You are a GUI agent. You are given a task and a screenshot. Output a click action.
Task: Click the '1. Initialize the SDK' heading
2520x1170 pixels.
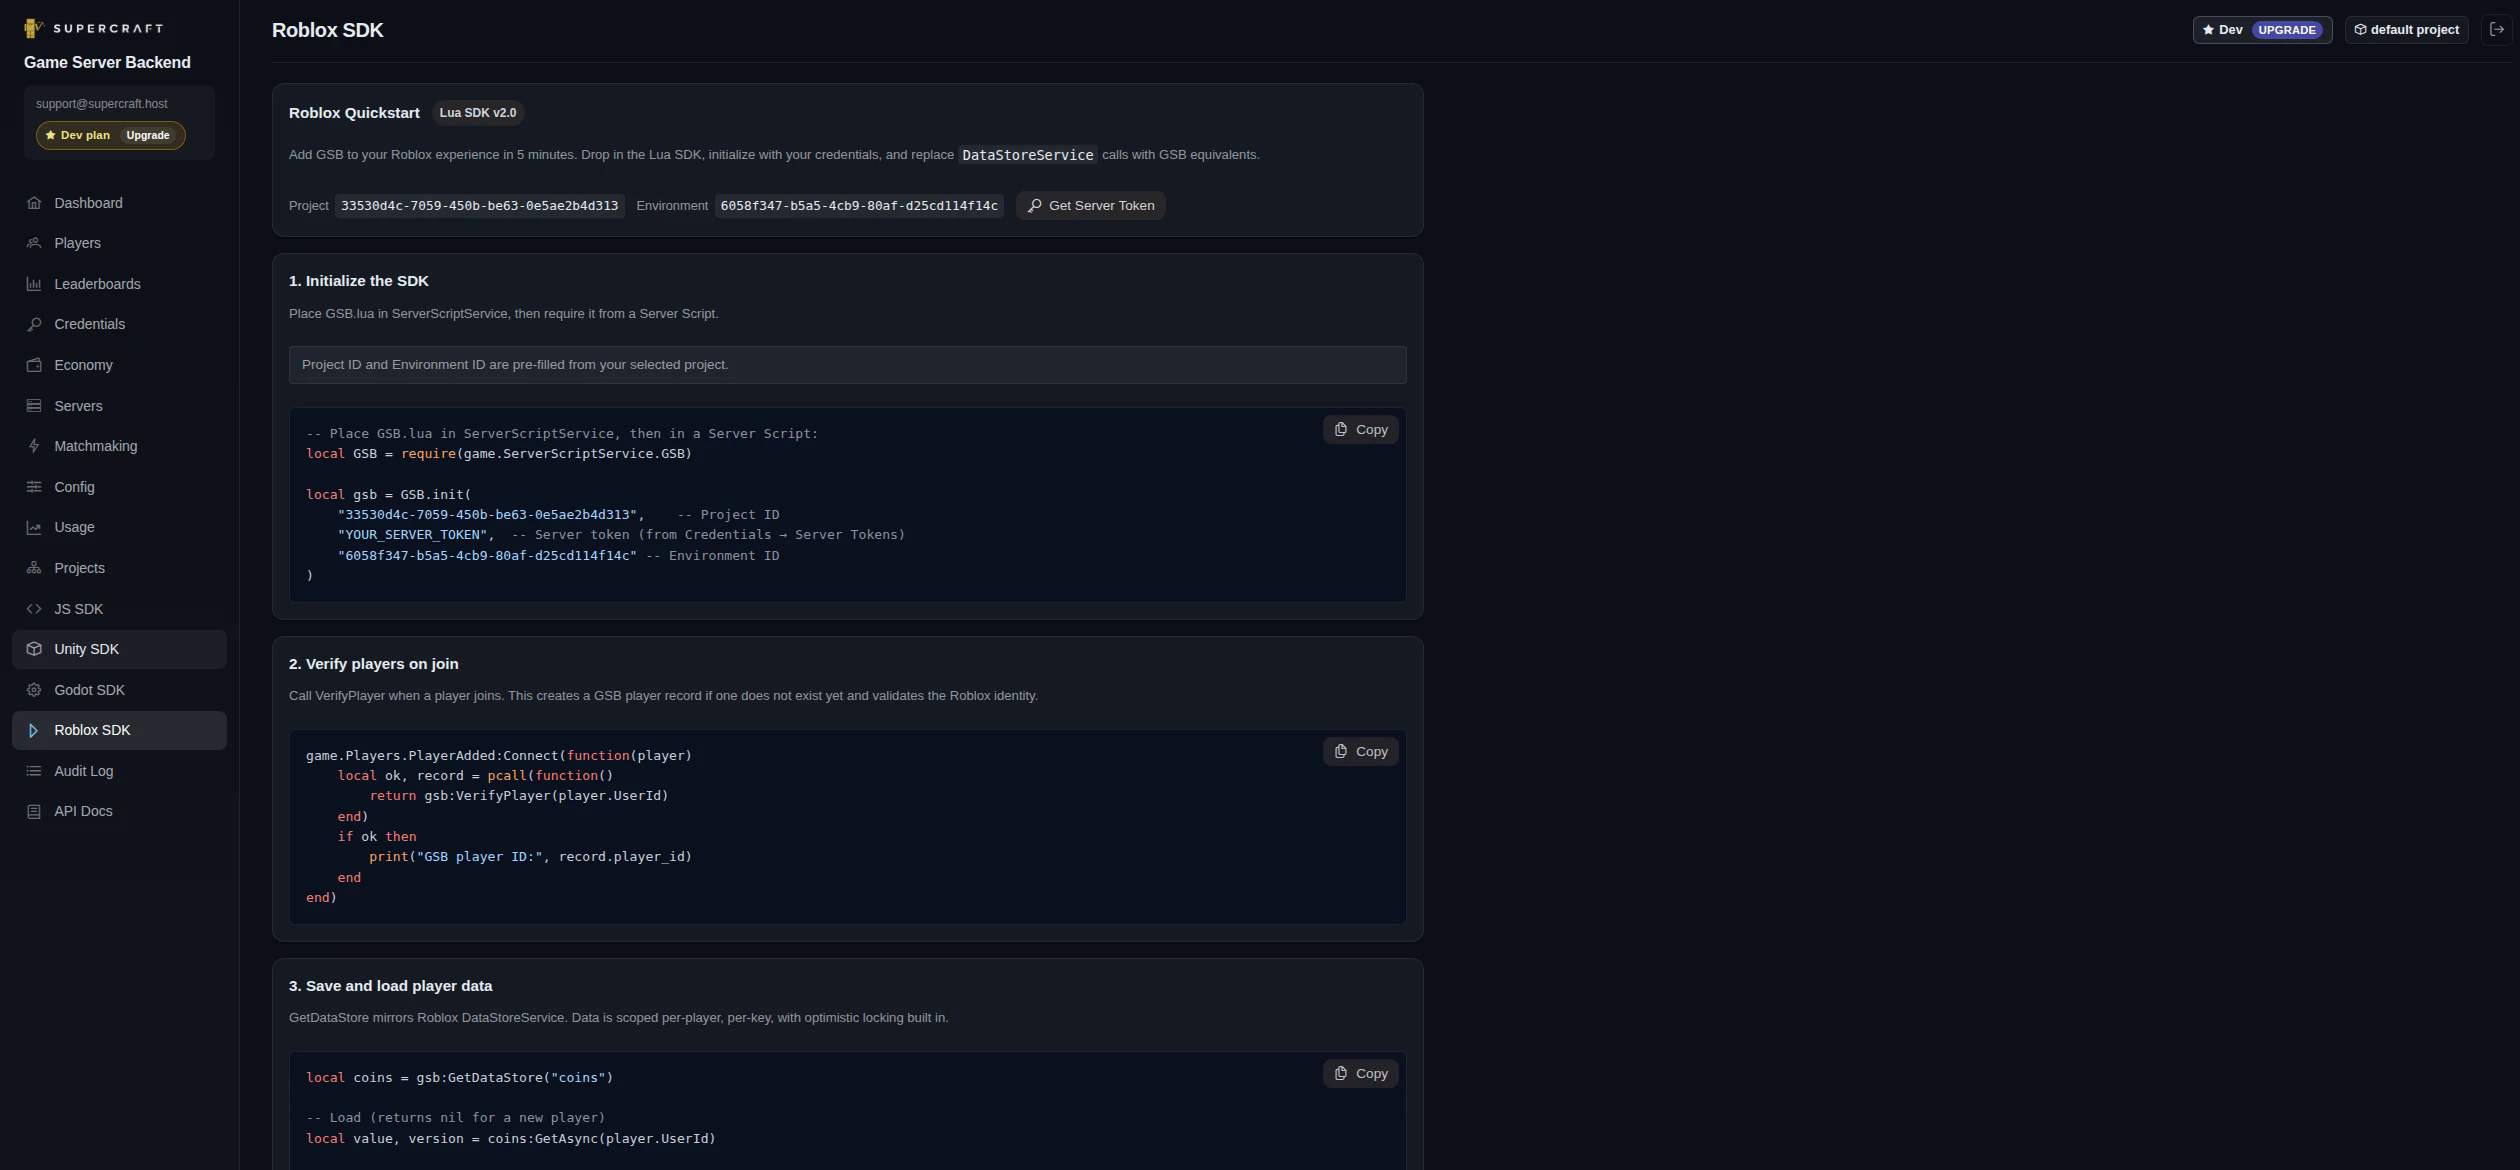[x=358, y=281]
